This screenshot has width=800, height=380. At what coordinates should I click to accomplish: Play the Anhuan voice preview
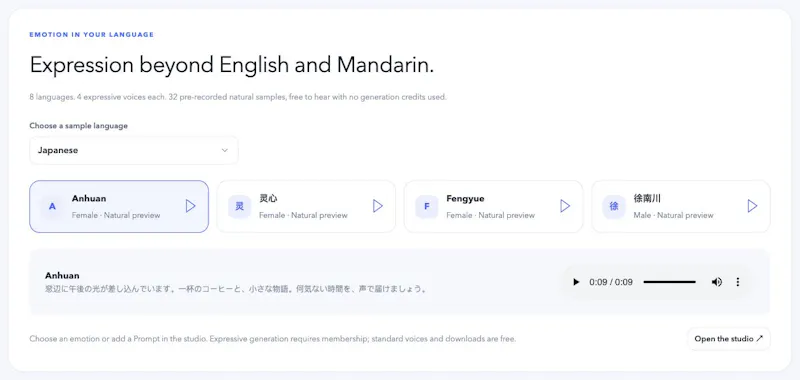tap(190, 206)
